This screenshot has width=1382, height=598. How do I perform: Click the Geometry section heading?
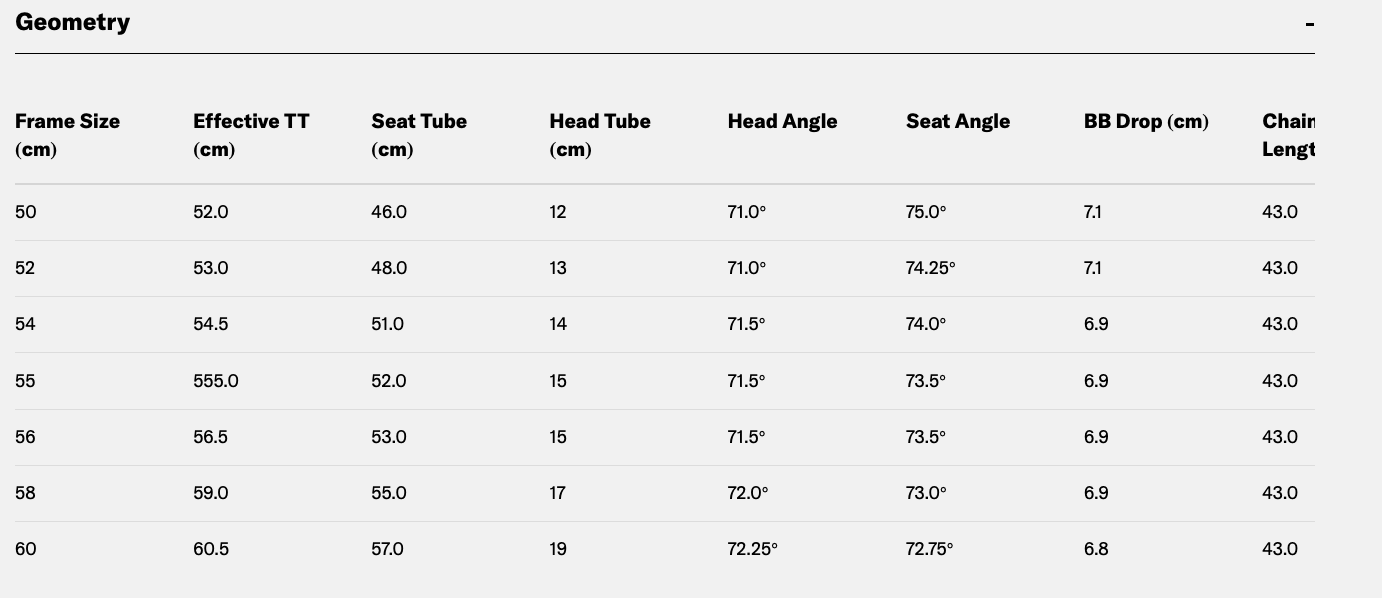coord(72,22)
